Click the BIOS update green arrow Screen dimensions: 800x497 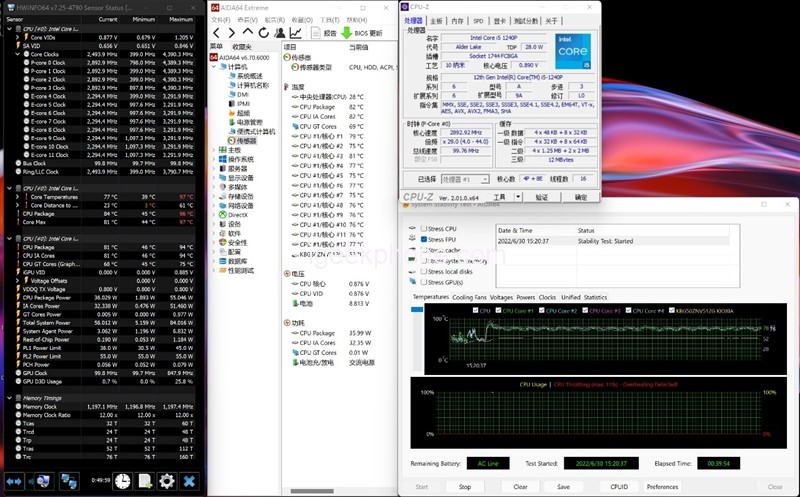click(346, 33)
